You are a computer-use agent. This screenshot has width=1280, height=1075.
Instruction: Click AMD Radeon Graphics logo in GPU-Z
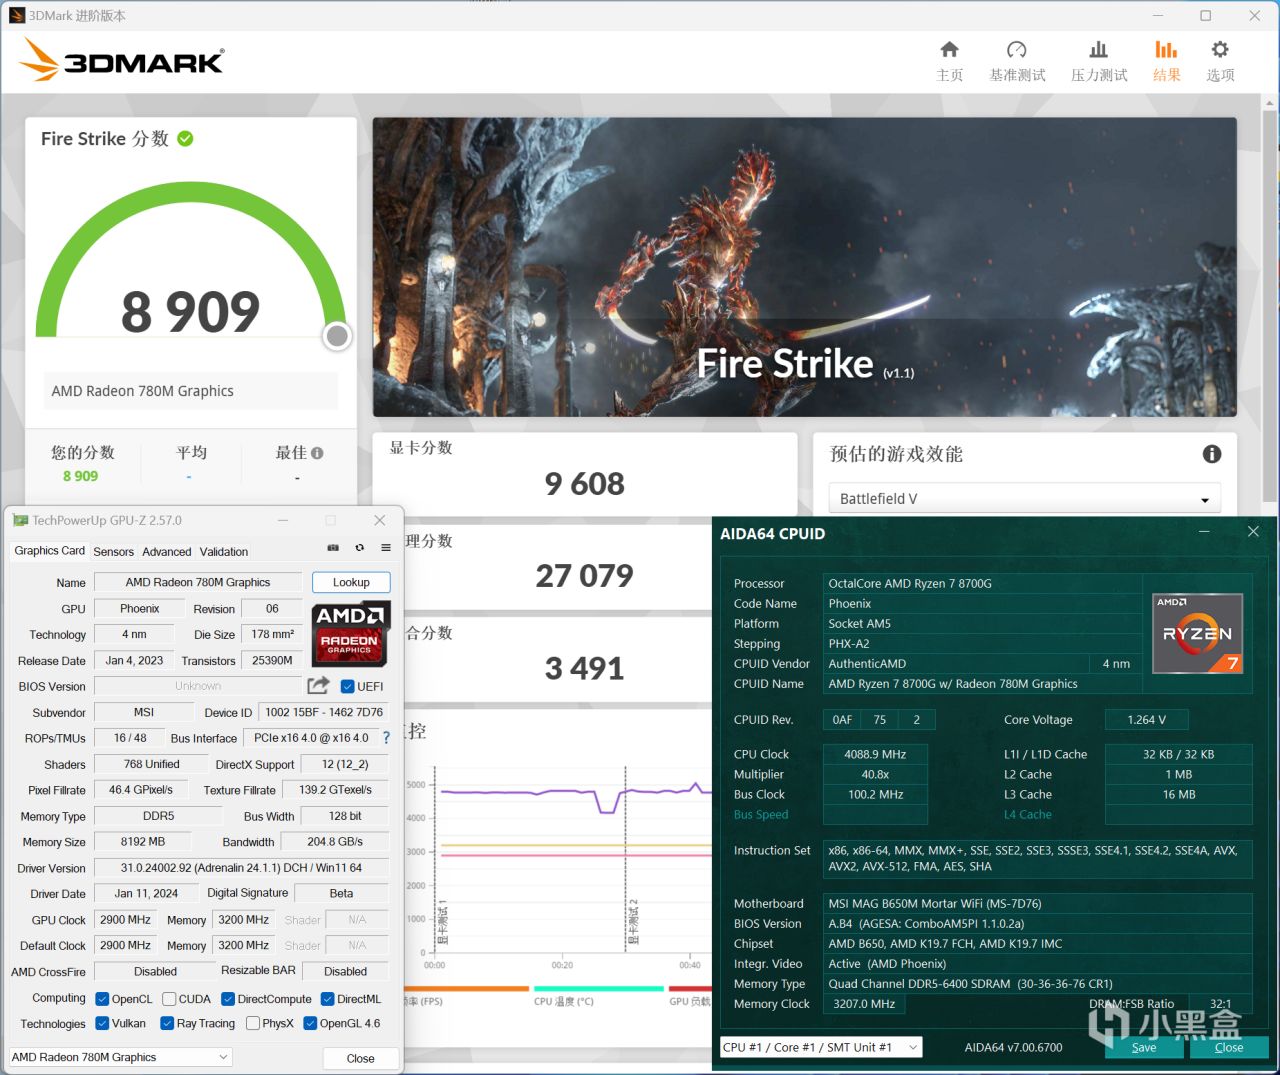(x=350, y=634)
